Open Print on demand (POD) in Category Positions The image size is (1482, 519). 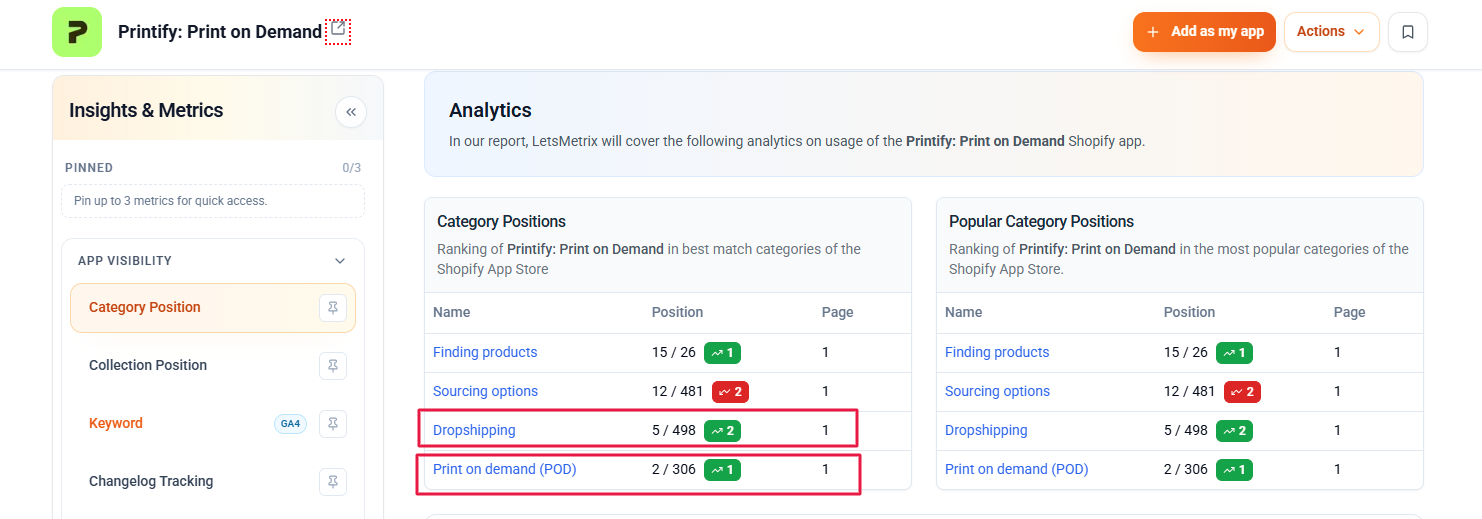point(505,469)
